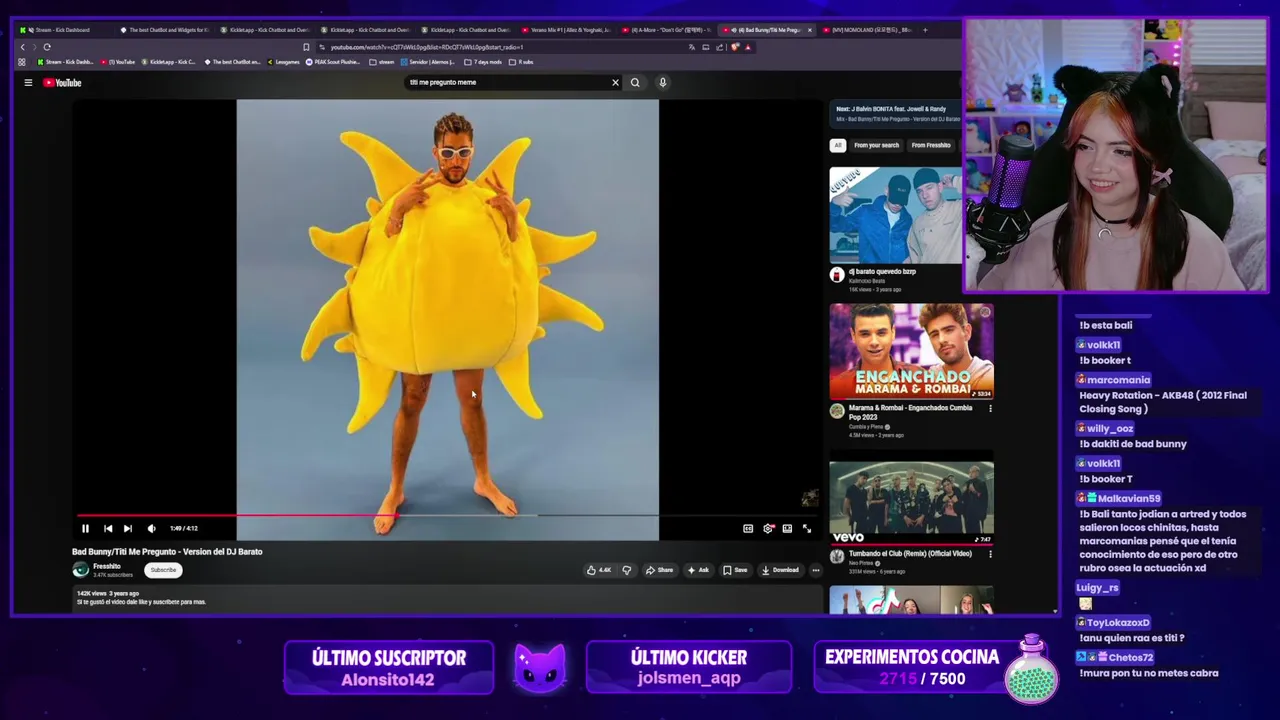Open 'dj barato quevedo bzrp' thumbnail
This screenshot has height=720, width=1280.
pyautogui.click(x=895, y=214)
